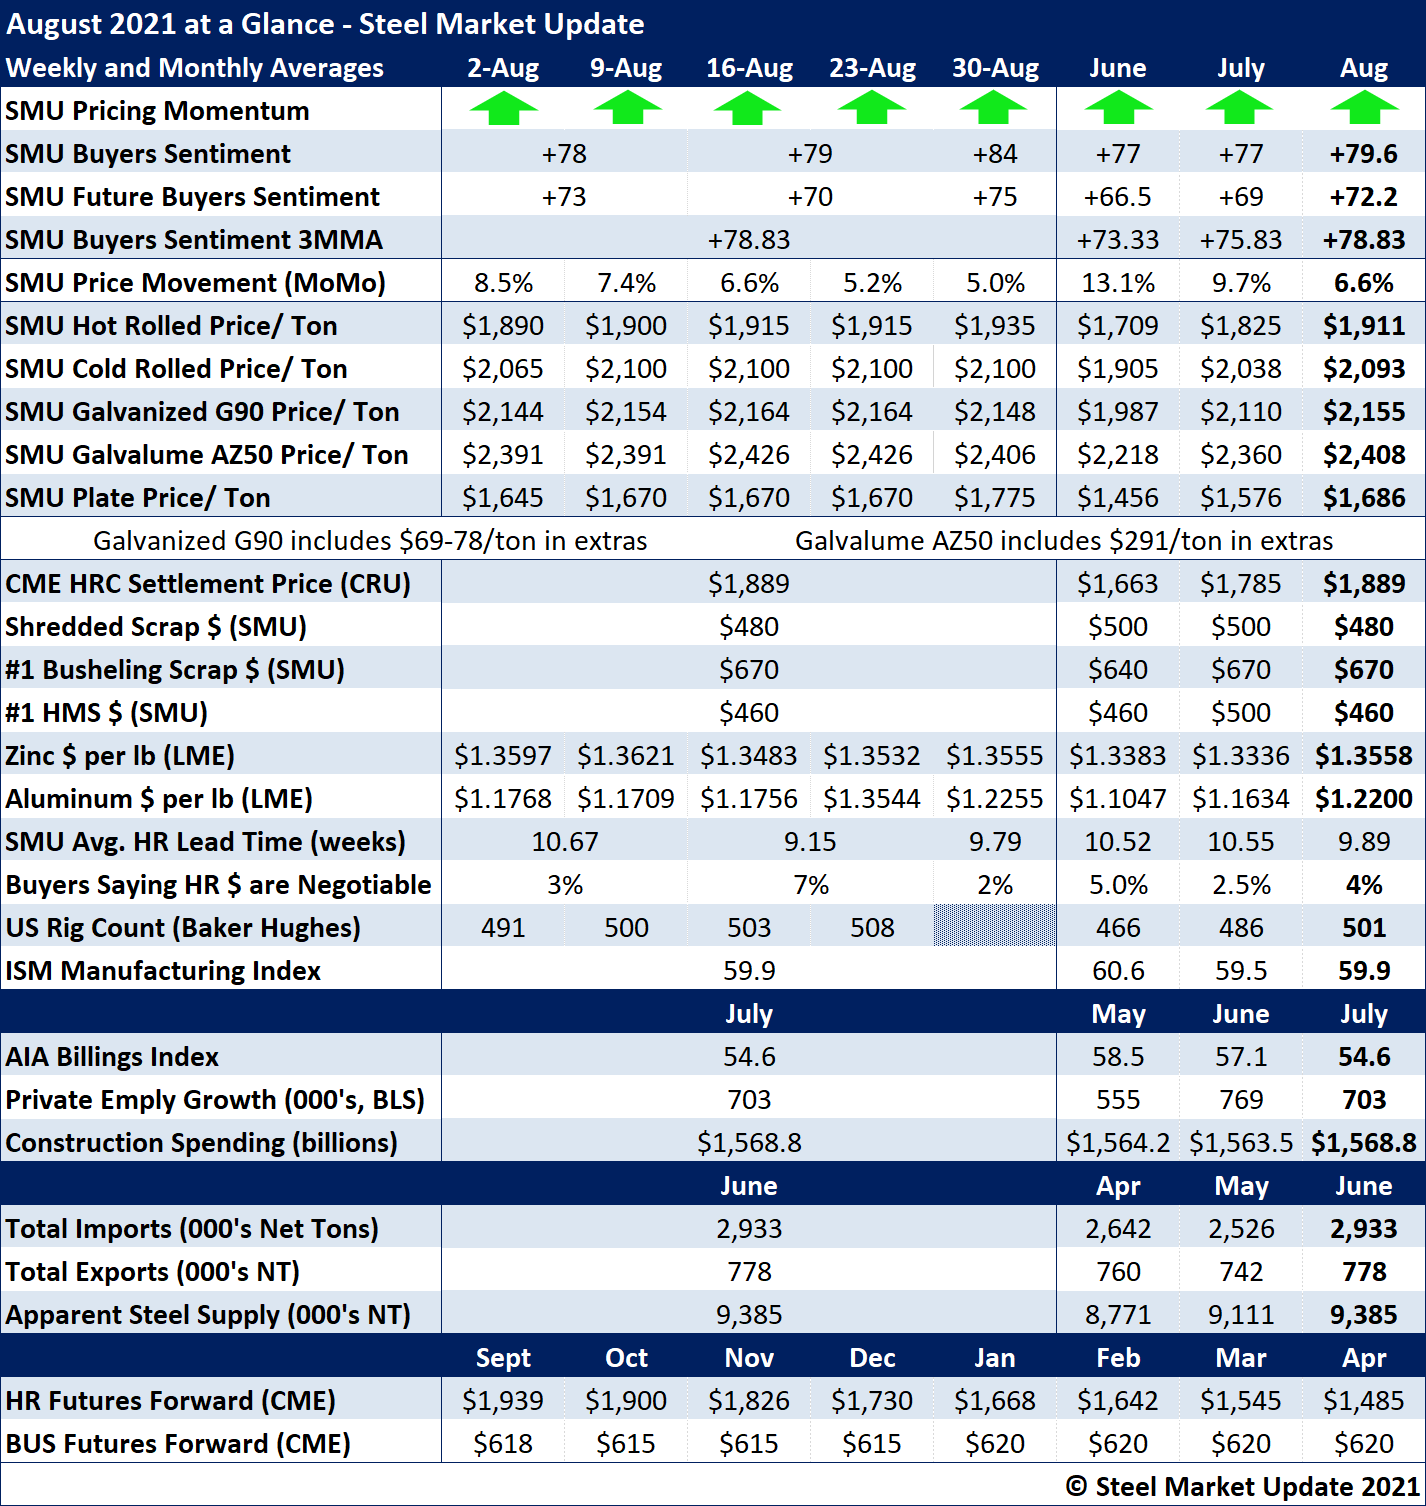Click the CME HRC Settlement Price row label

click(208, 584)
